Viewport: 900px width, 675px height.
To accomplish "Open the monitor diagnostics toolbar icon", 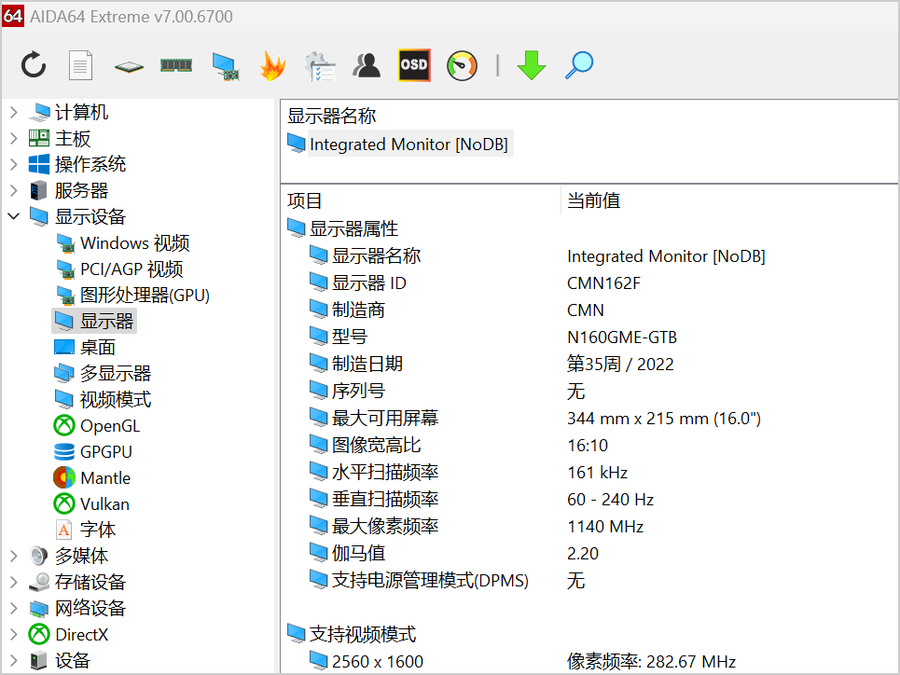I will point(226,66).
